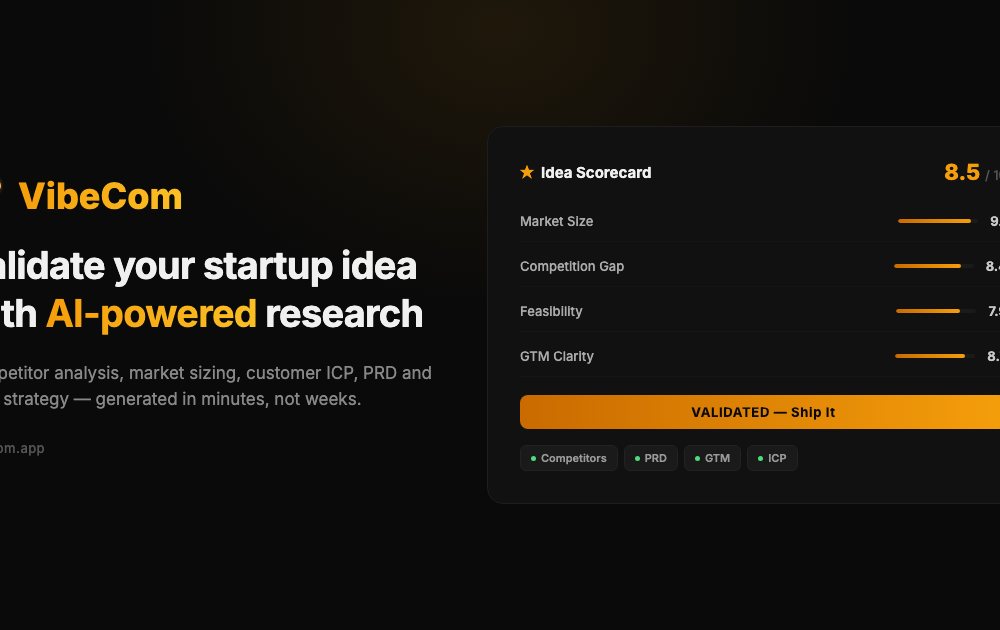This screenshot has width=1000, height=630.
Task: Click the green dot on Competitors chip
Action: click(x=533, y=458)
